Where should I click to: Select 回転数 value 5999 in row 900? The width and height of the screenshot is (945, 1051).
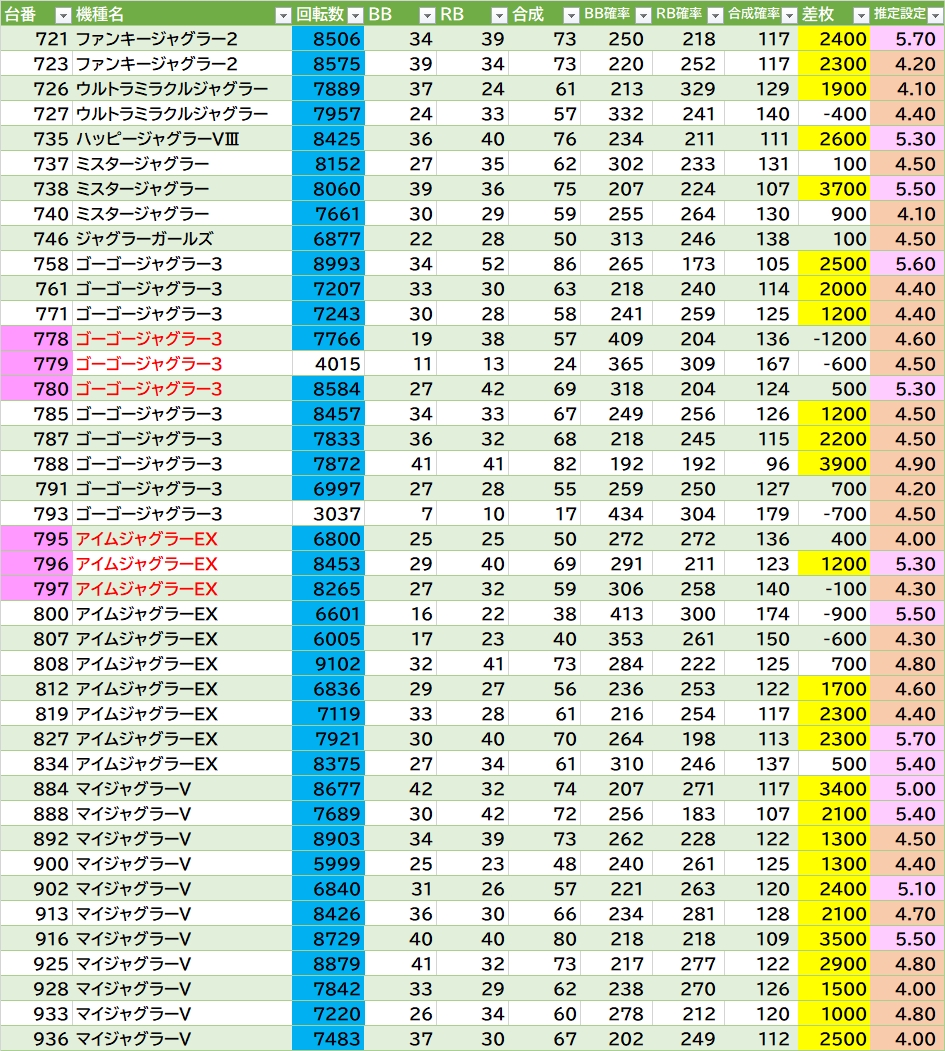coord(328,864)
